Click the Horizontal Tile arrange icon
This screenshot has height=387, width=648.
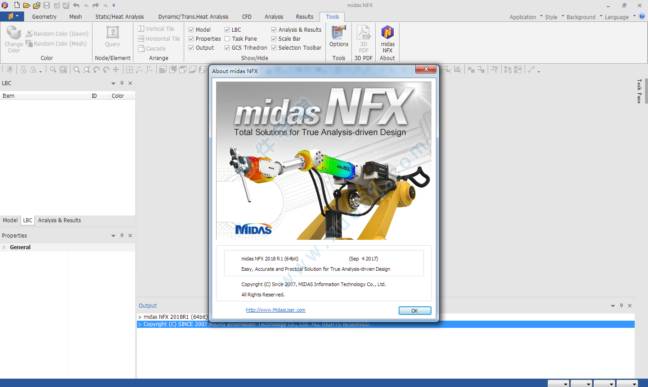(x=141, y=38)
